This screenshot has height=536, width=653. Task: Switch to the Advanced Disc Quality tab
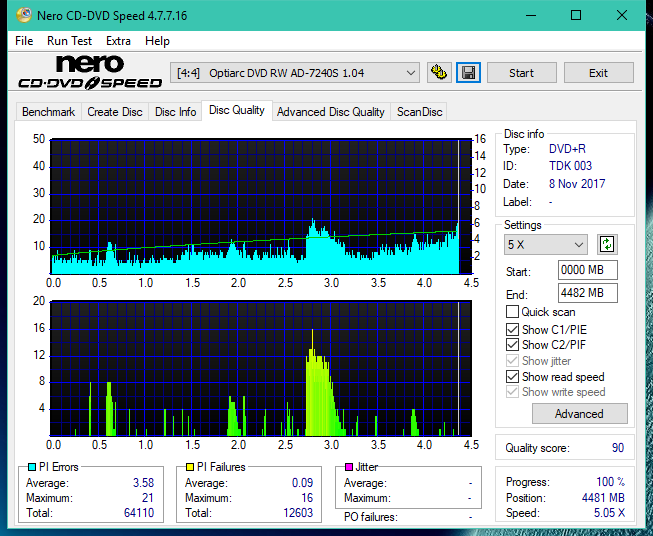(x=331, y=112)
